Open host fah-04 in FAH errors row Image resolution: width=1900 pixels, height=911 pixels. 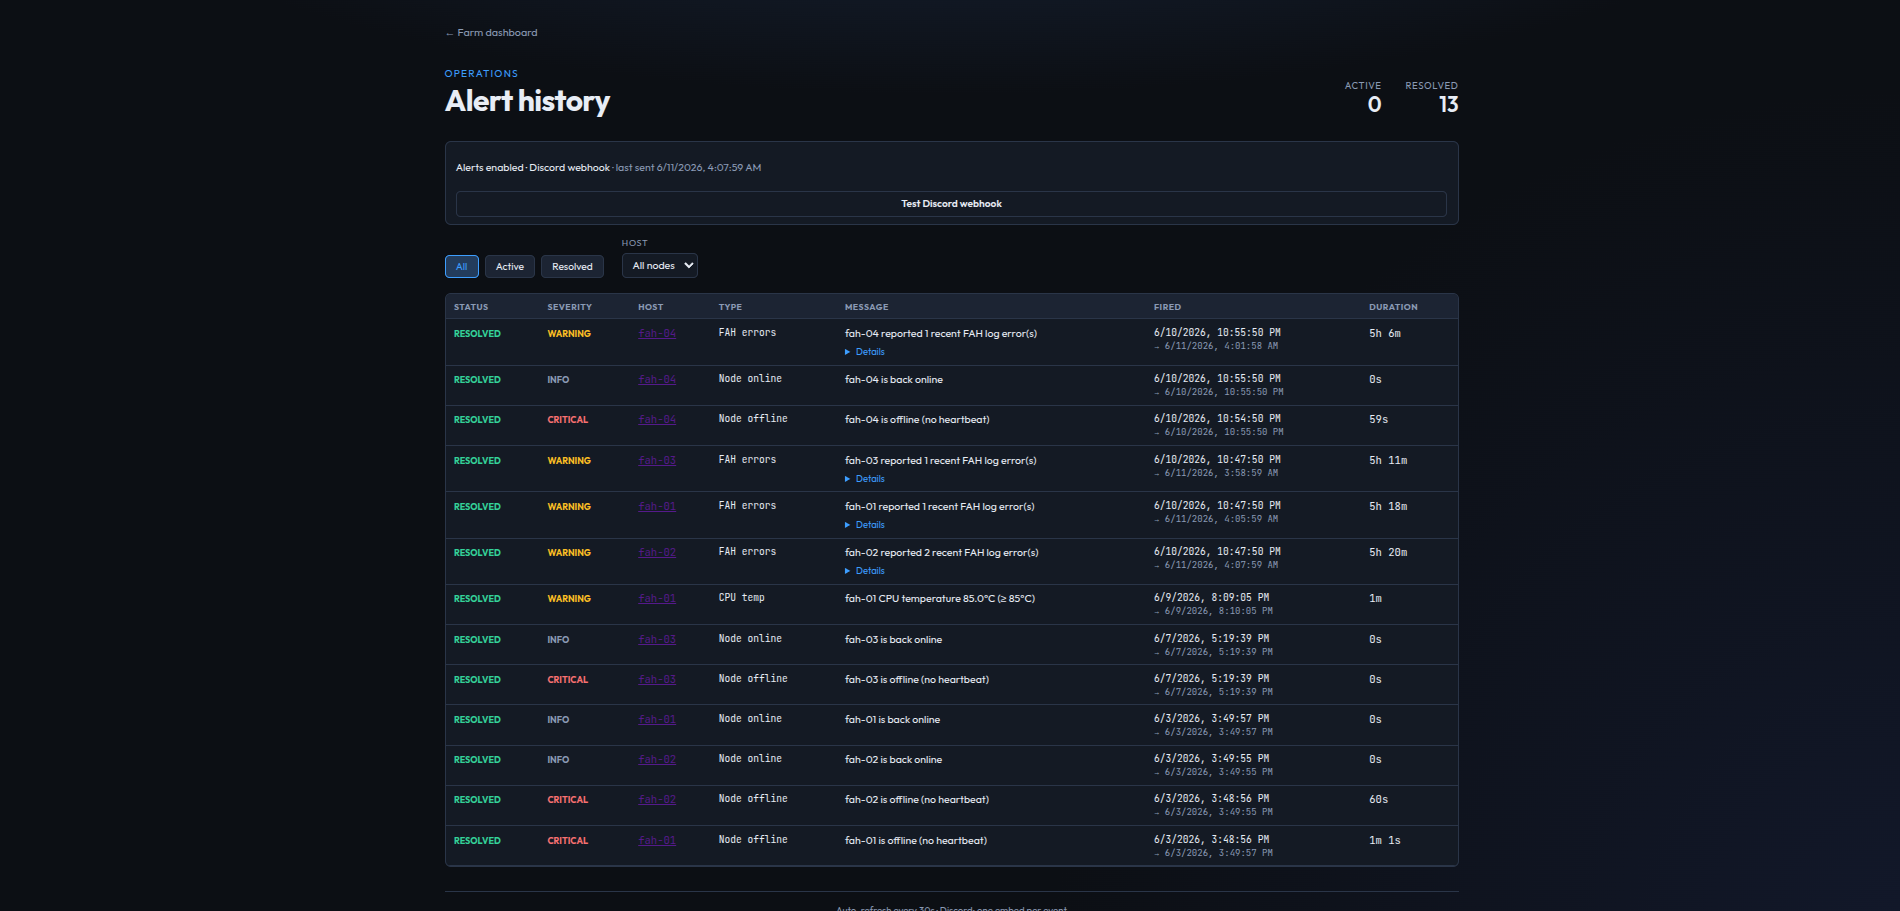click(x=657, y=334)
